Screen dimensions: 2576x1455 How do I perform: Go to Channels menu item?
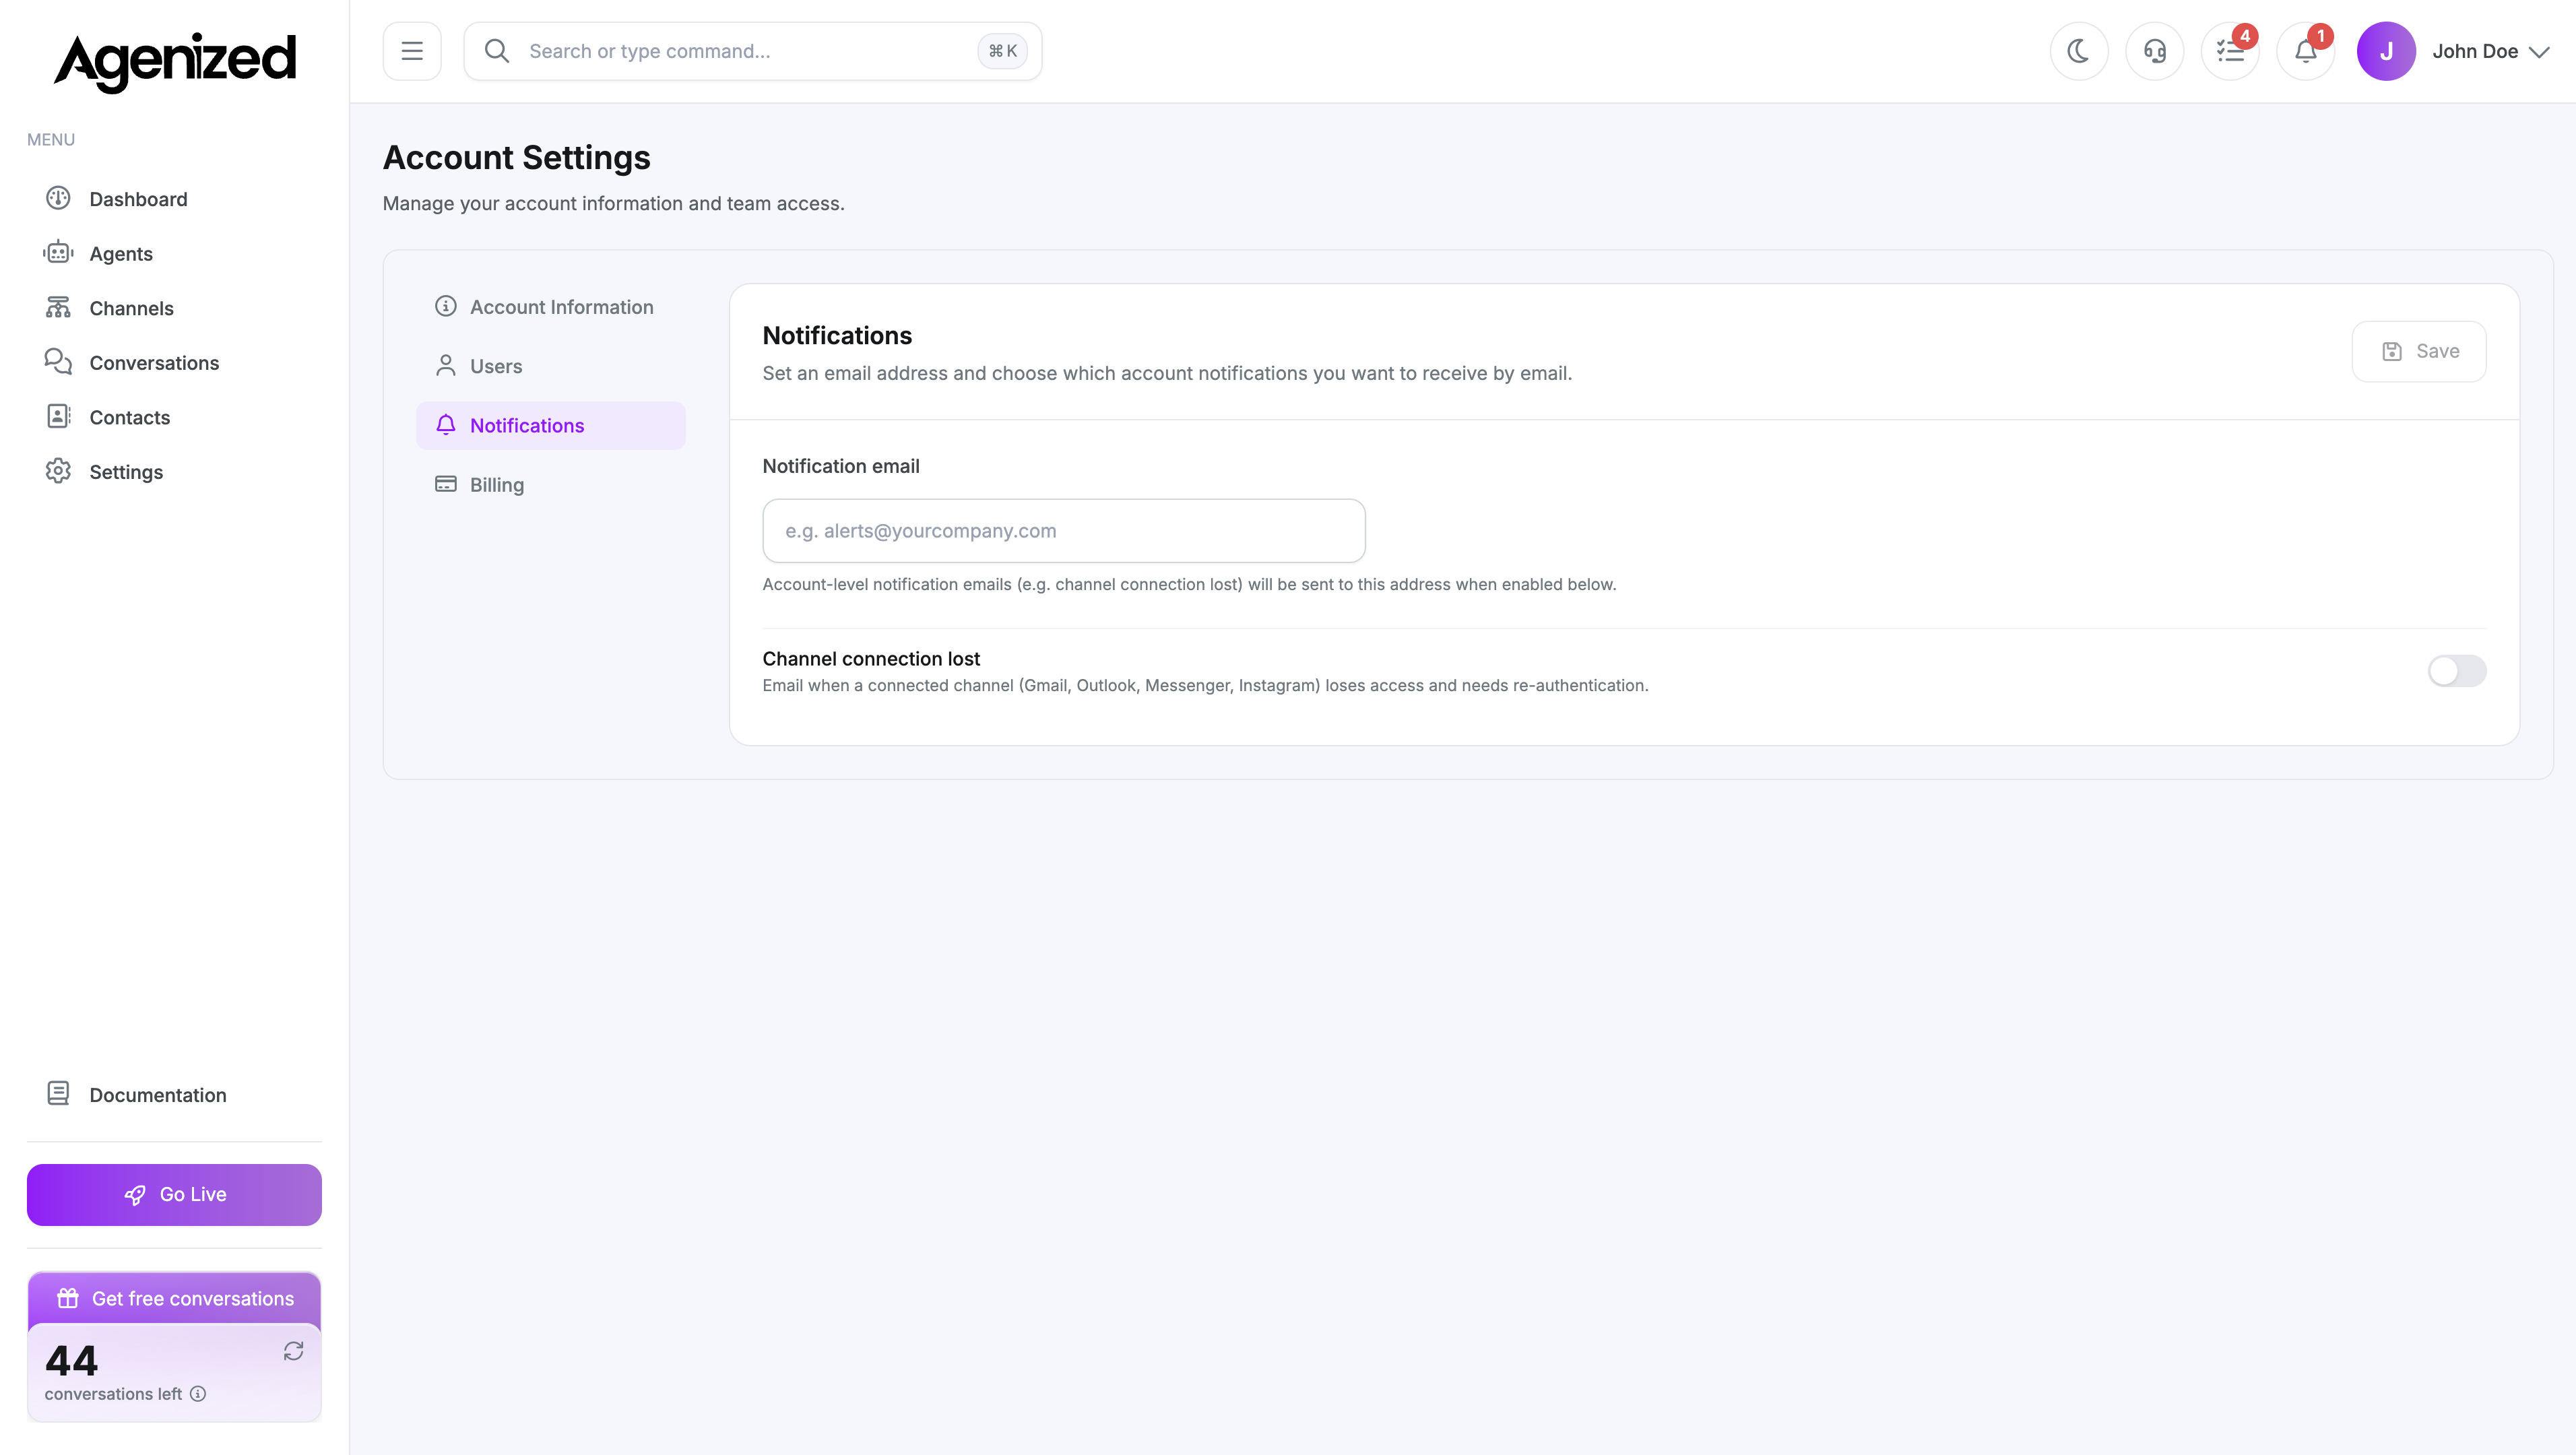[174, 307]
